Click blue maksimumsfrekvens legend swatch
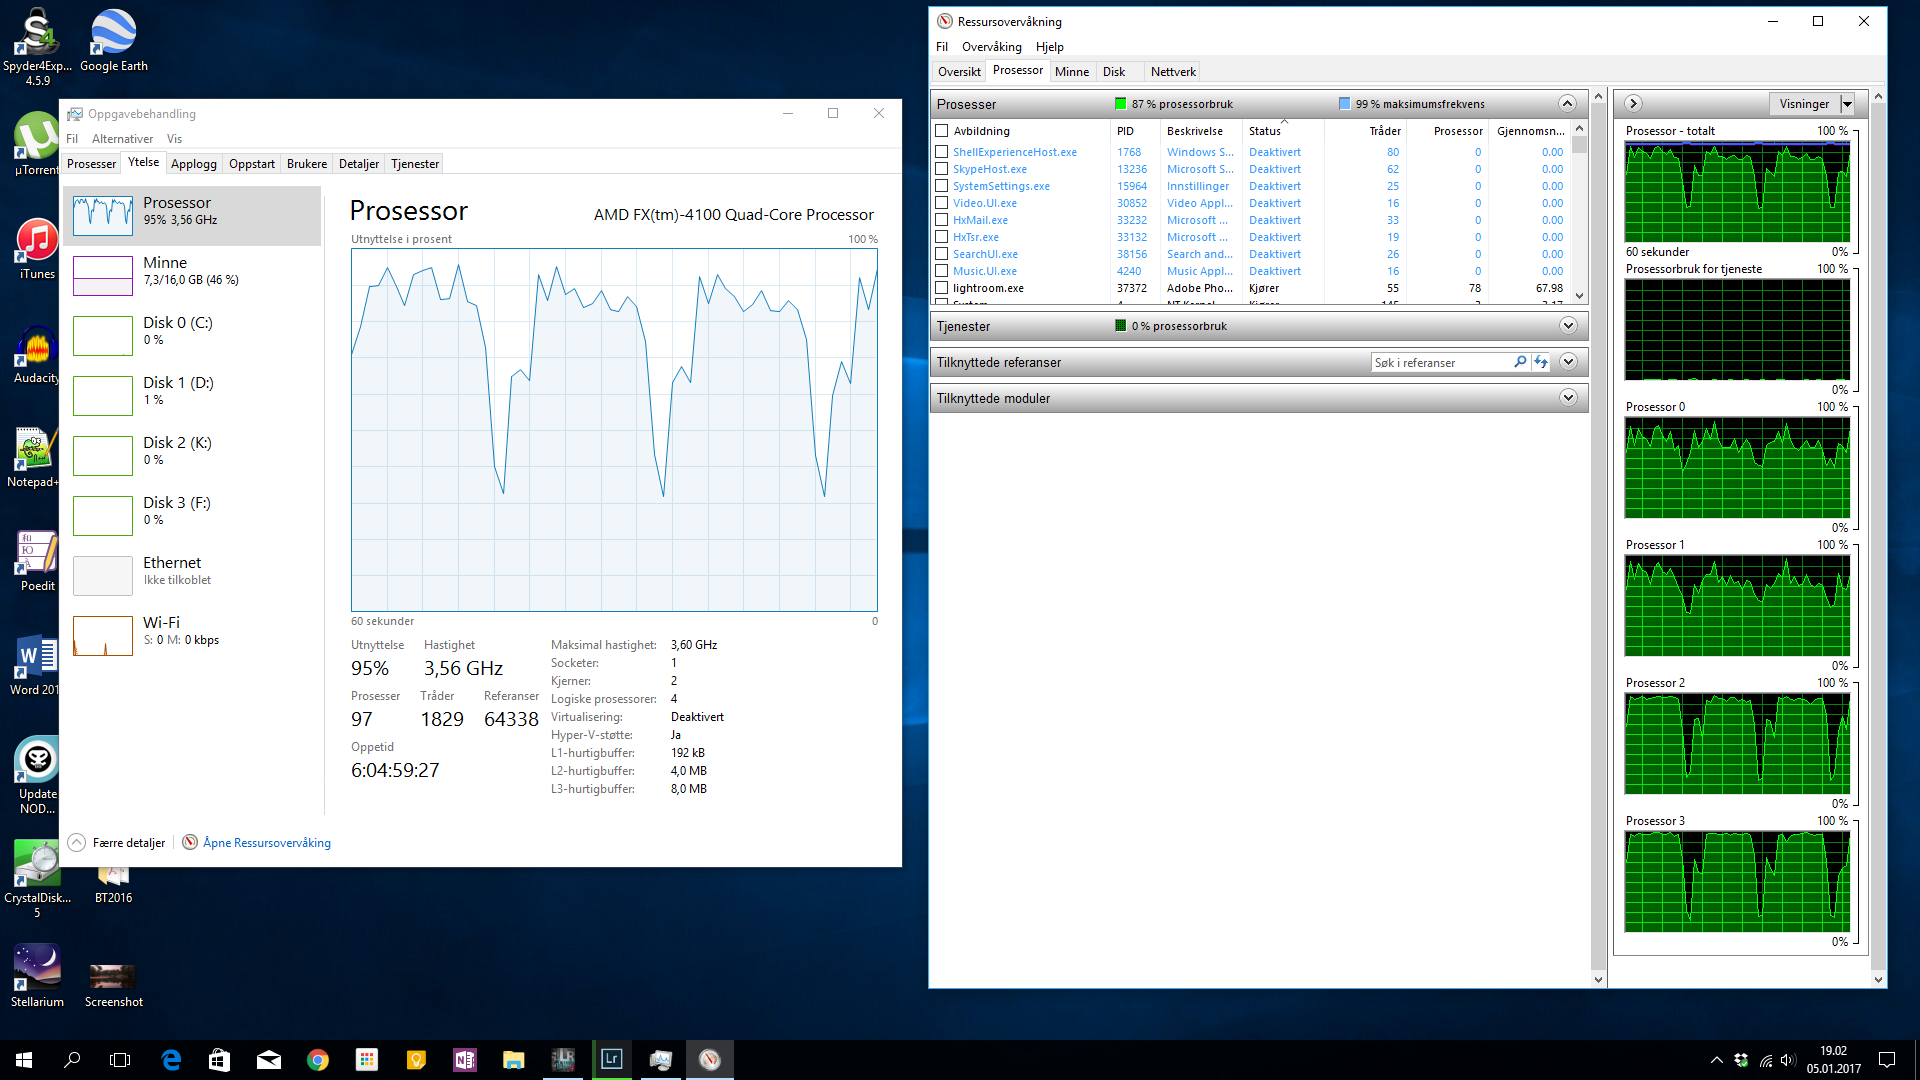This screenshot has width=1920, height=1080. coord(1344,104)
